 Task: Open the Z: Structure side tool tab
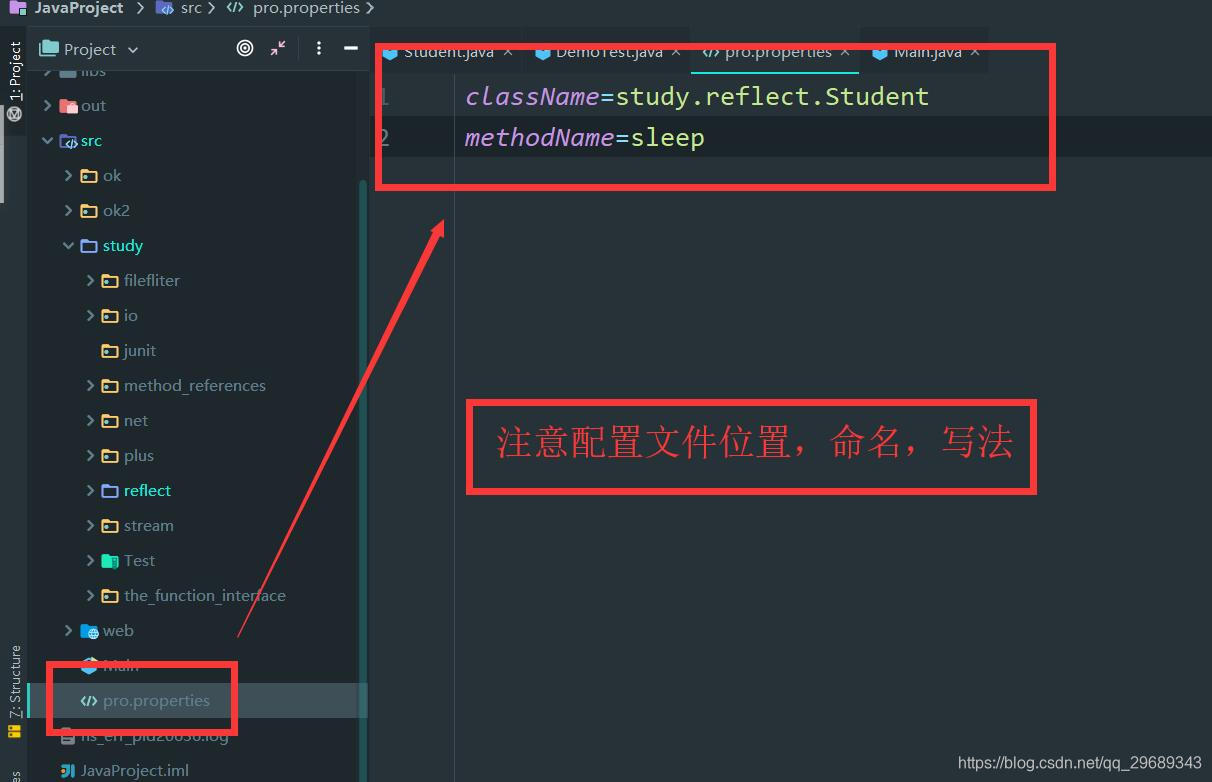point(15,682)
